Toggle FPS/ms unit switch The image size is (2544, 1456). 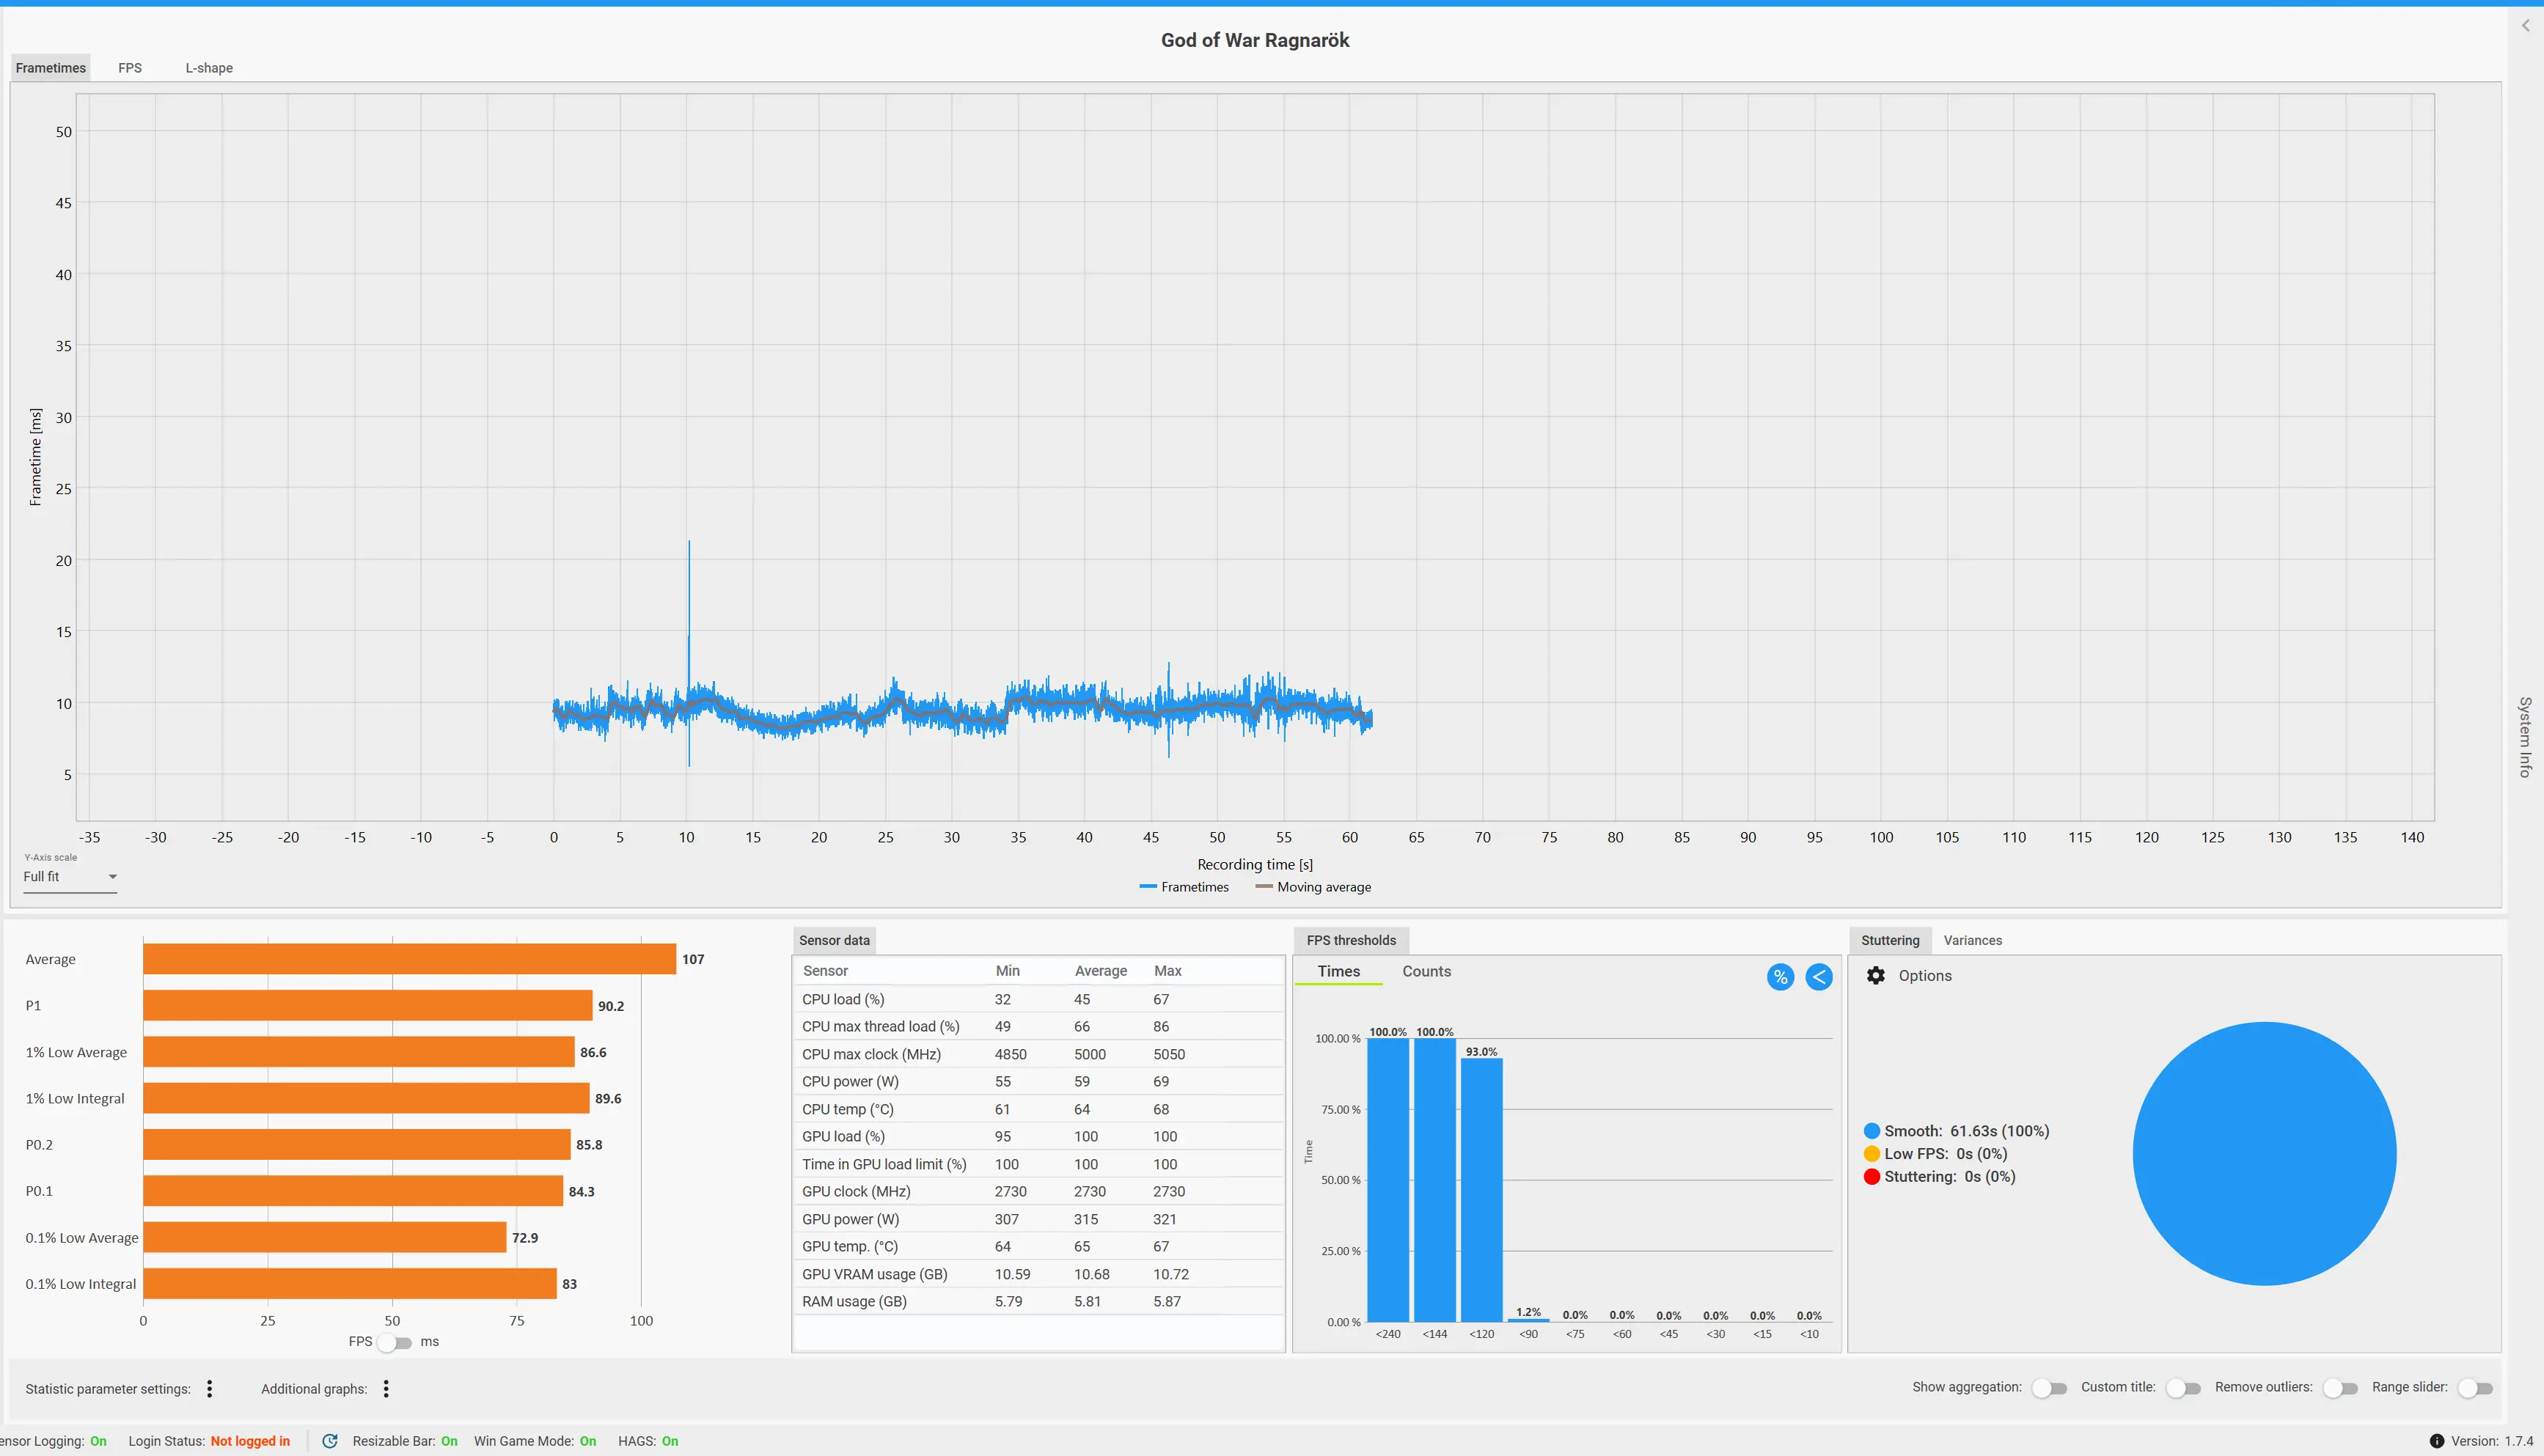[395, 1342]
